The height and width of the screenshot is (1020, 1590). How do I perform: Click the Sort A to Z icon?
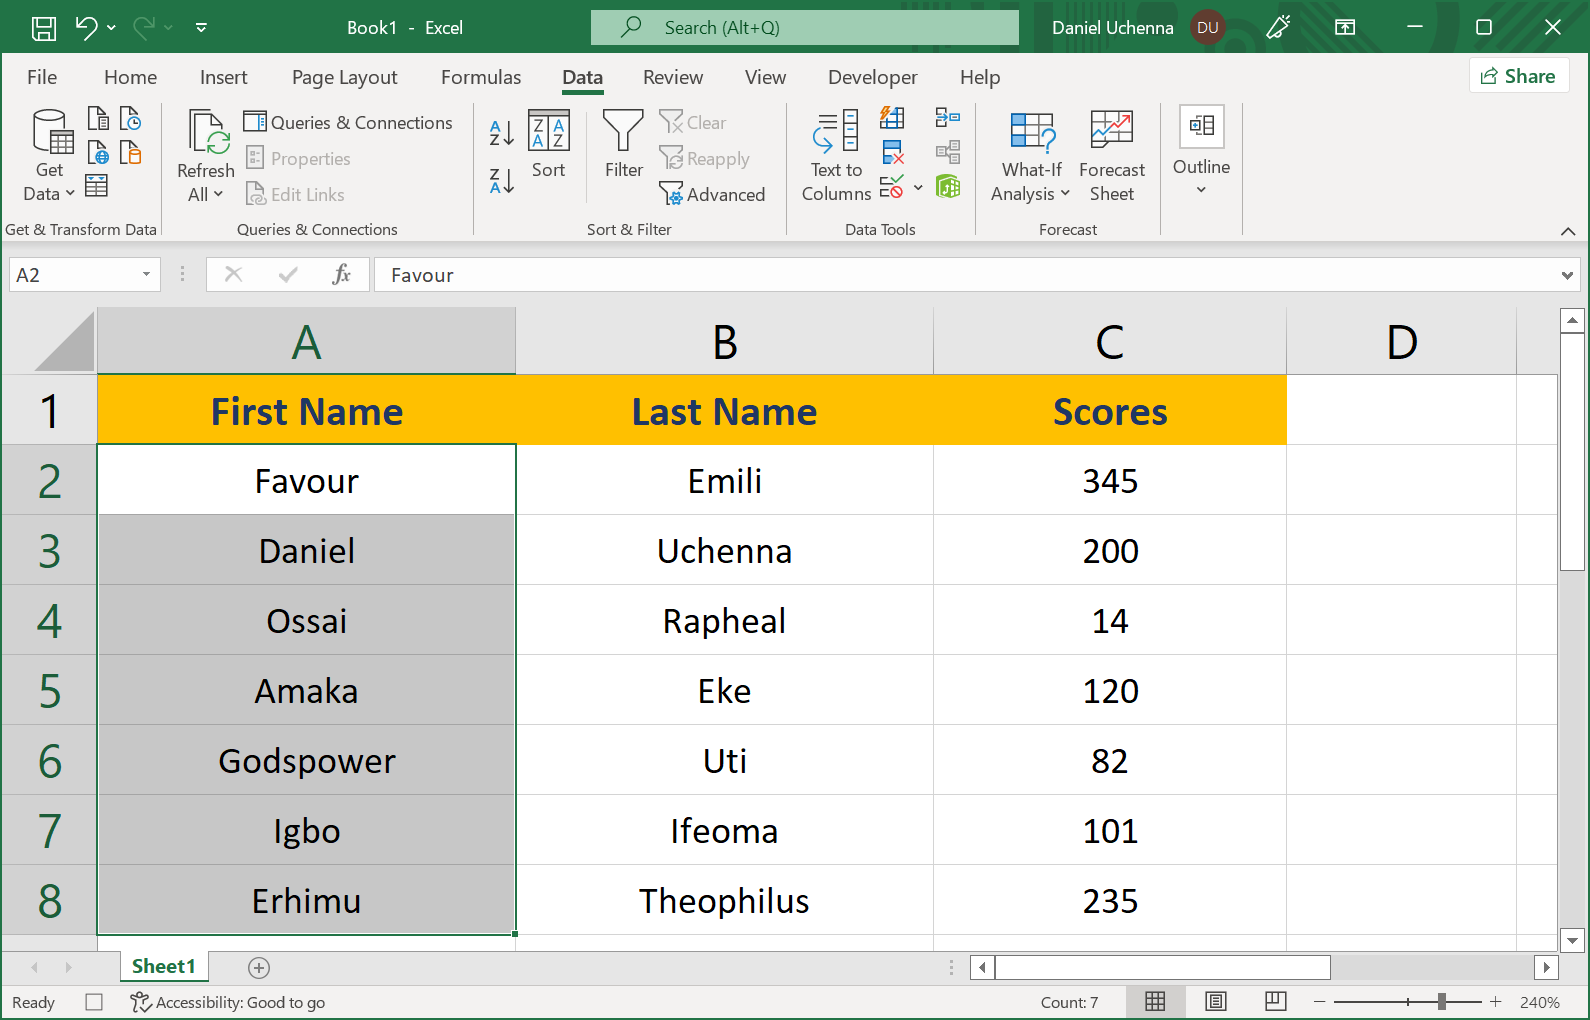(x=501, y=133)
